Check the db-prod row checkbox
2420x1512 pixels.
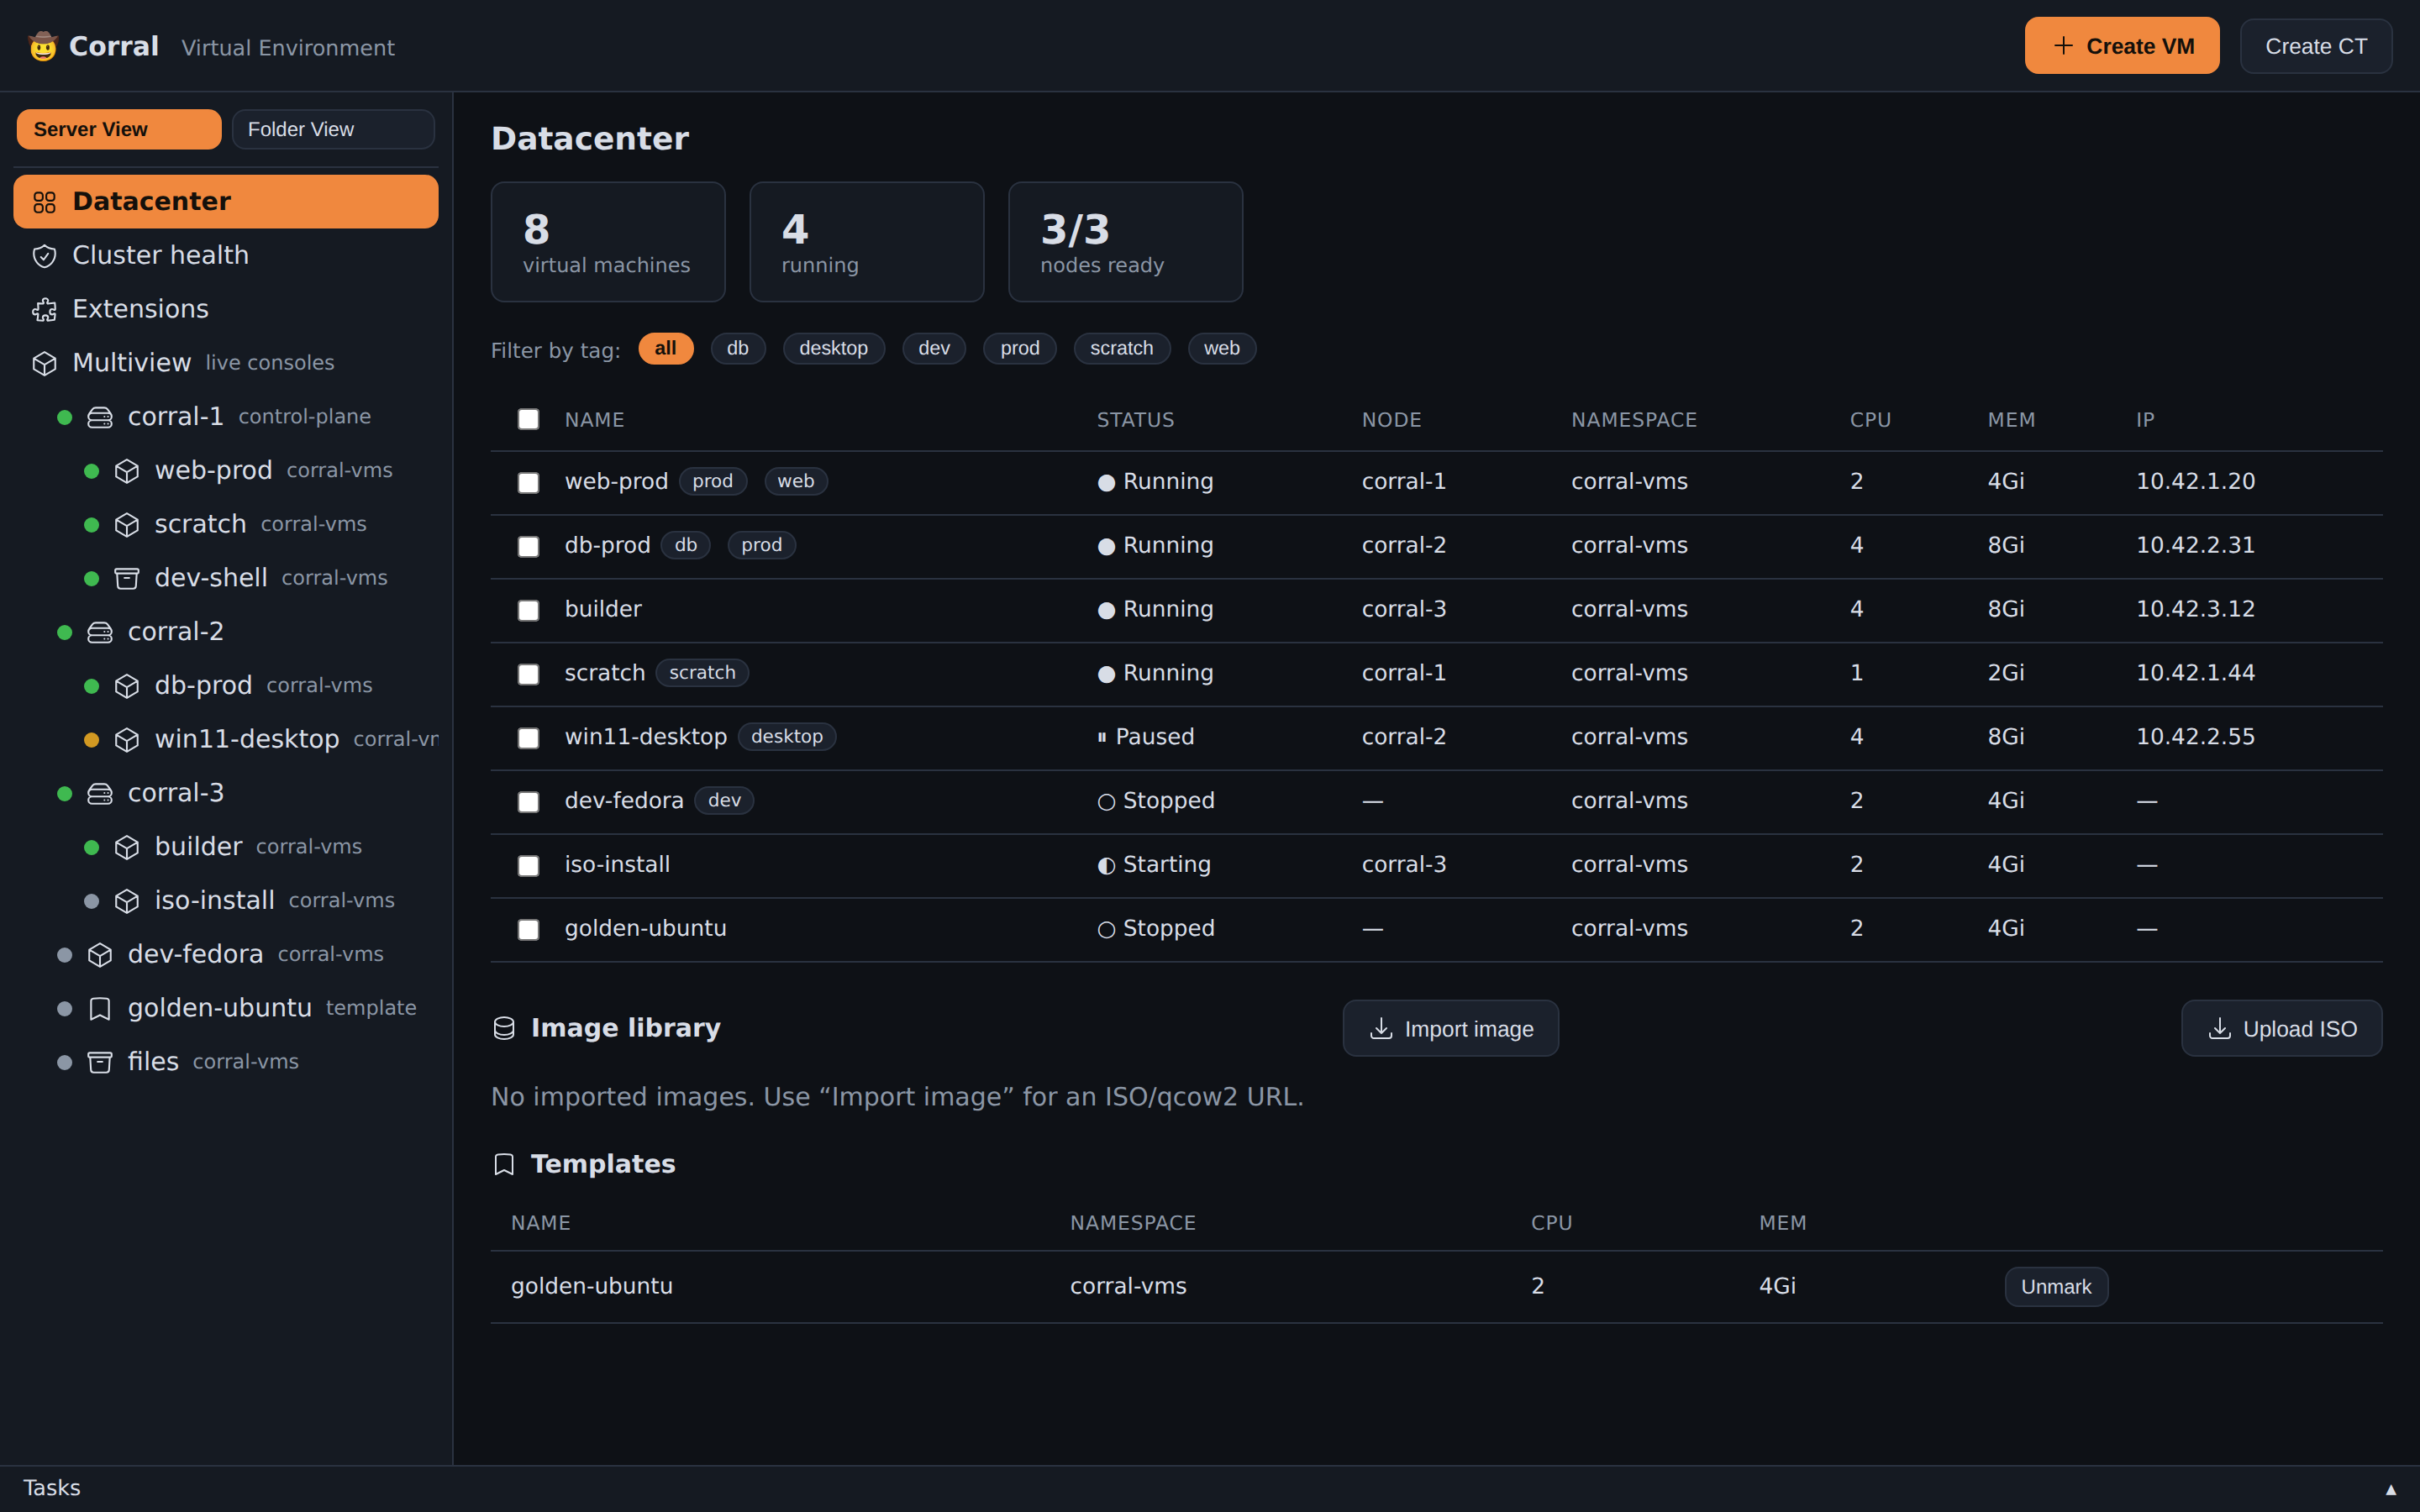(x=528, y=547)
